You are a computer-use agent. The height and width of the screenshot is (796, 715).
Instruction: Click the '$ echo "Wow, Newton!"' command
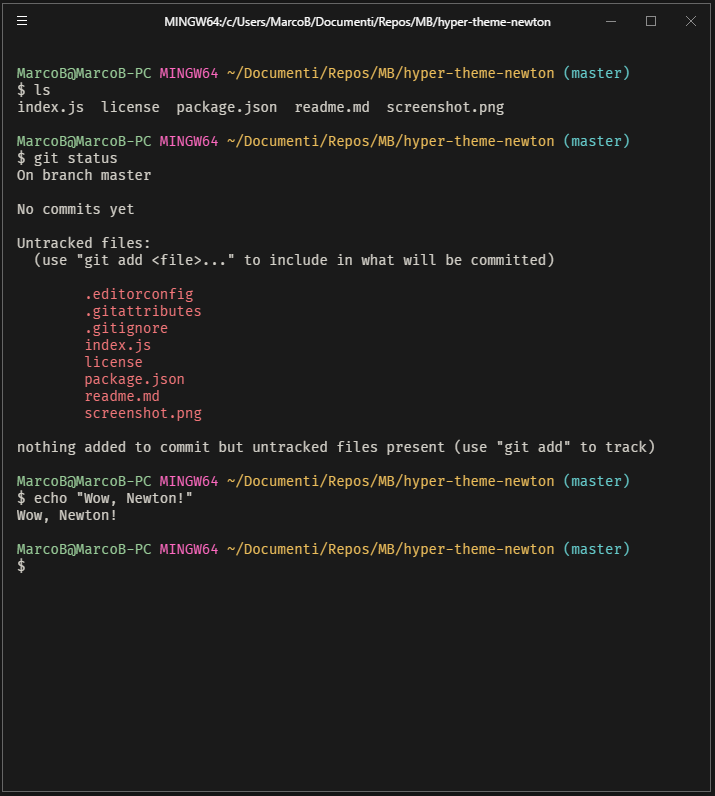pyautogui.click(x=105, y=499)
